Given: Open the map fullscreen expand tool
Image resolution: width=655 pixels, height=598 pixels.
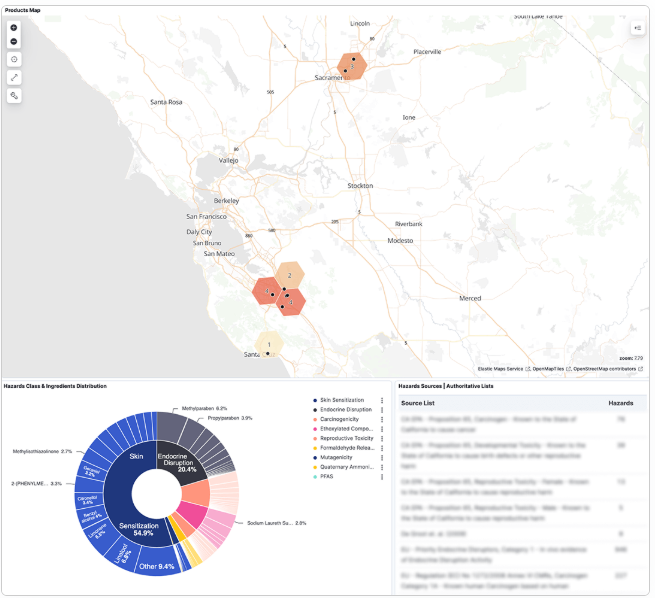Looking at the screenshot, I should point(14,77).
